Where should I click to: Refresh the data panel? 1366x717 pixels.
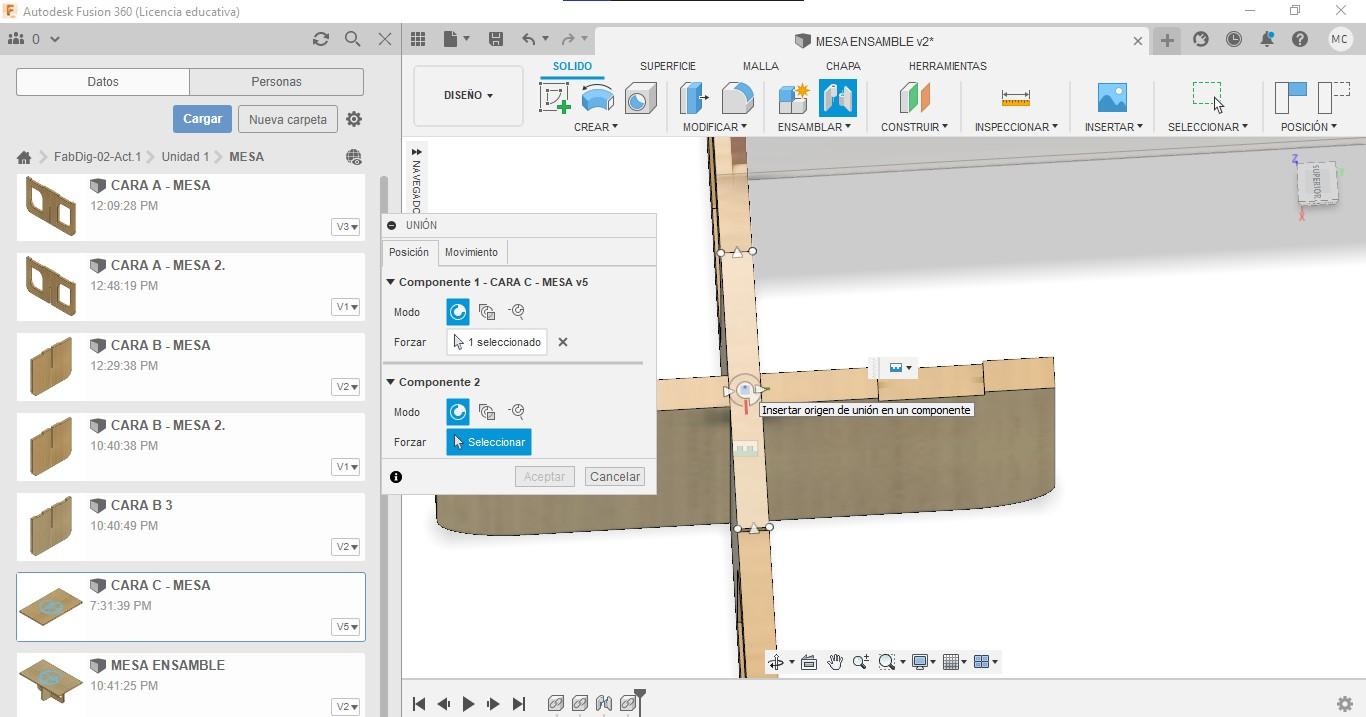coord(320,39)
